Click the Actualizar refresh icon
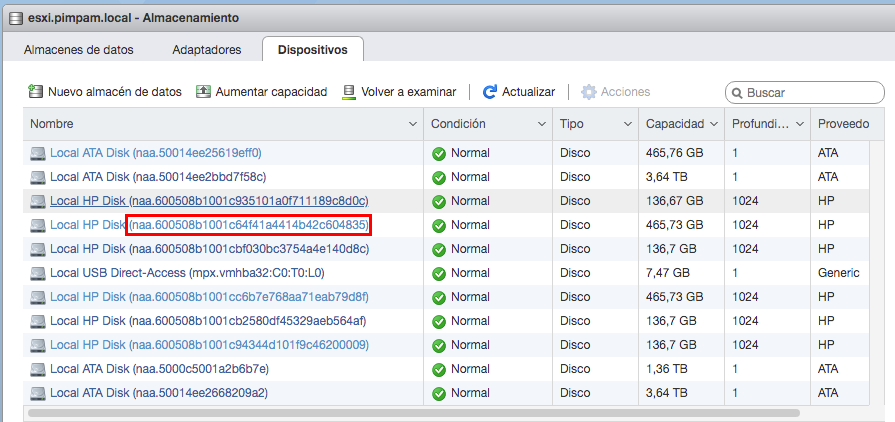Image resolution: width=895 pixels, height=422 pixels. (x=490, y=92)
